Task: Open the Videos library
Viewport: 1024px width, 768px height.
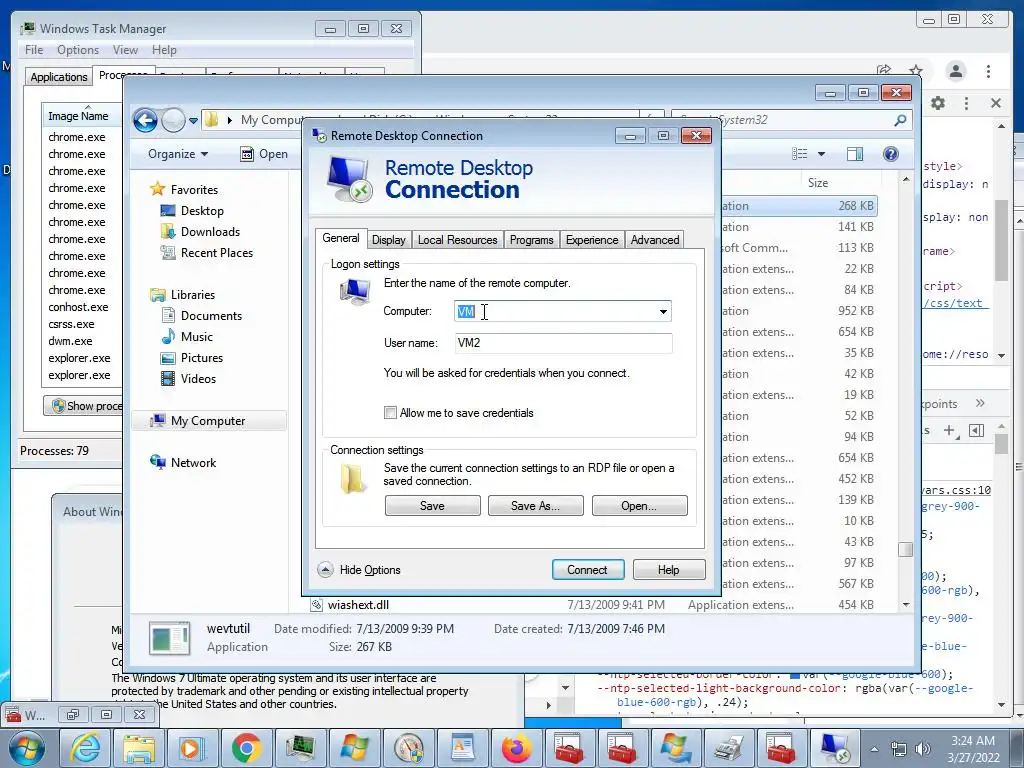Action: (198, 379)
